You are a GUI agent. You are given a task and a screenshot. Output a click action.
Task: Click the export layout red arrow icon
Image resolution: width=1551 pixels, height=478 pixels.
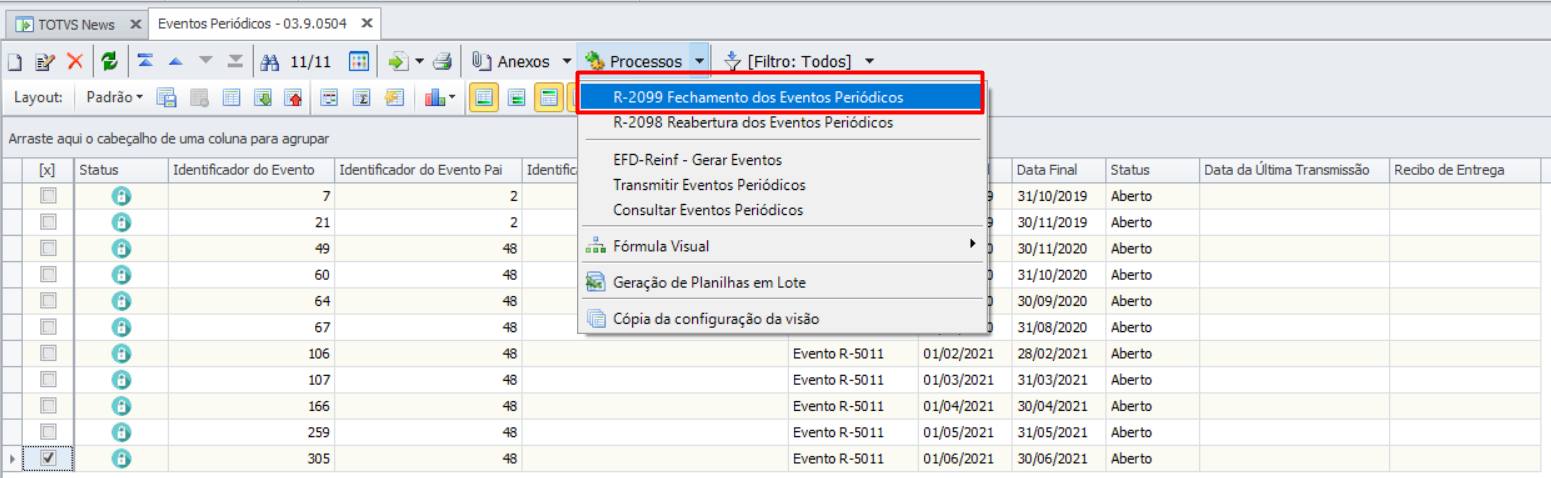point(294,98)
